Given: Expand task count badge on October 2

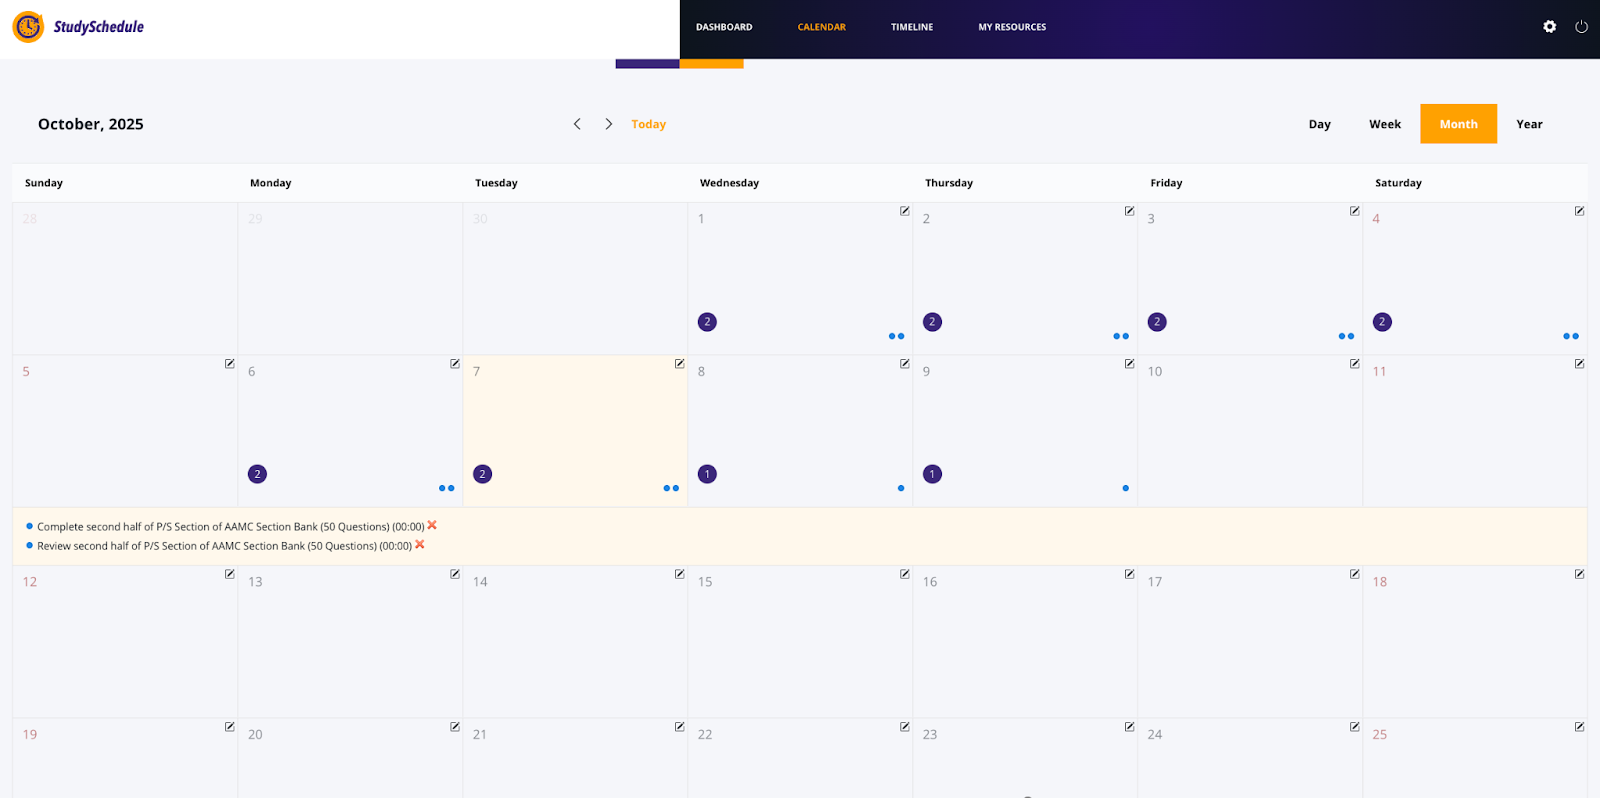Looking at the screenshot, I should point(932,322).
